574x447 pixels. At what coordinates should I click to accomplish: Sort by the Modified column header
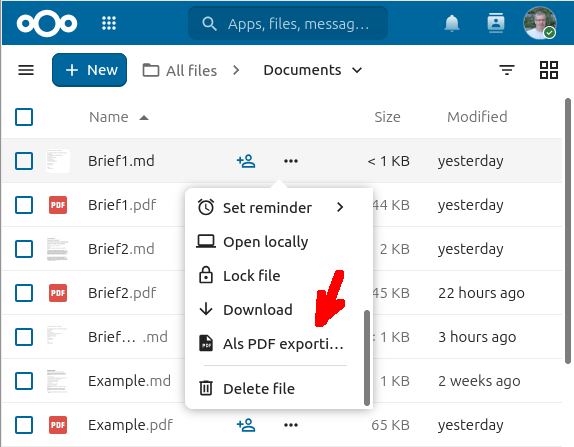(477, 117)
